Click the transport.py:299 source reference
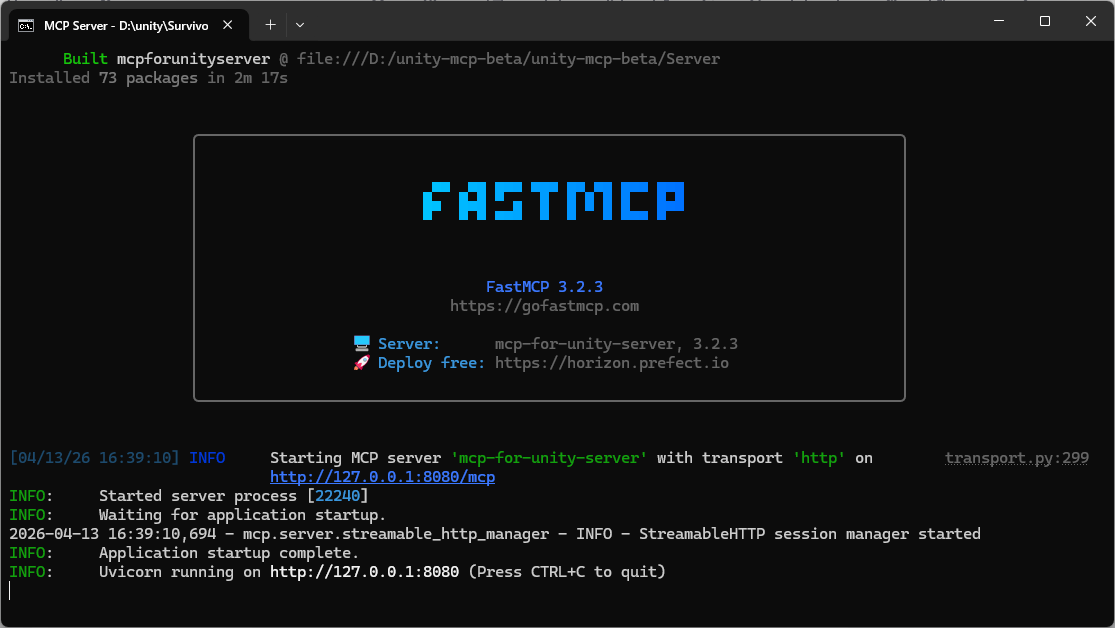 [1017, 458]
